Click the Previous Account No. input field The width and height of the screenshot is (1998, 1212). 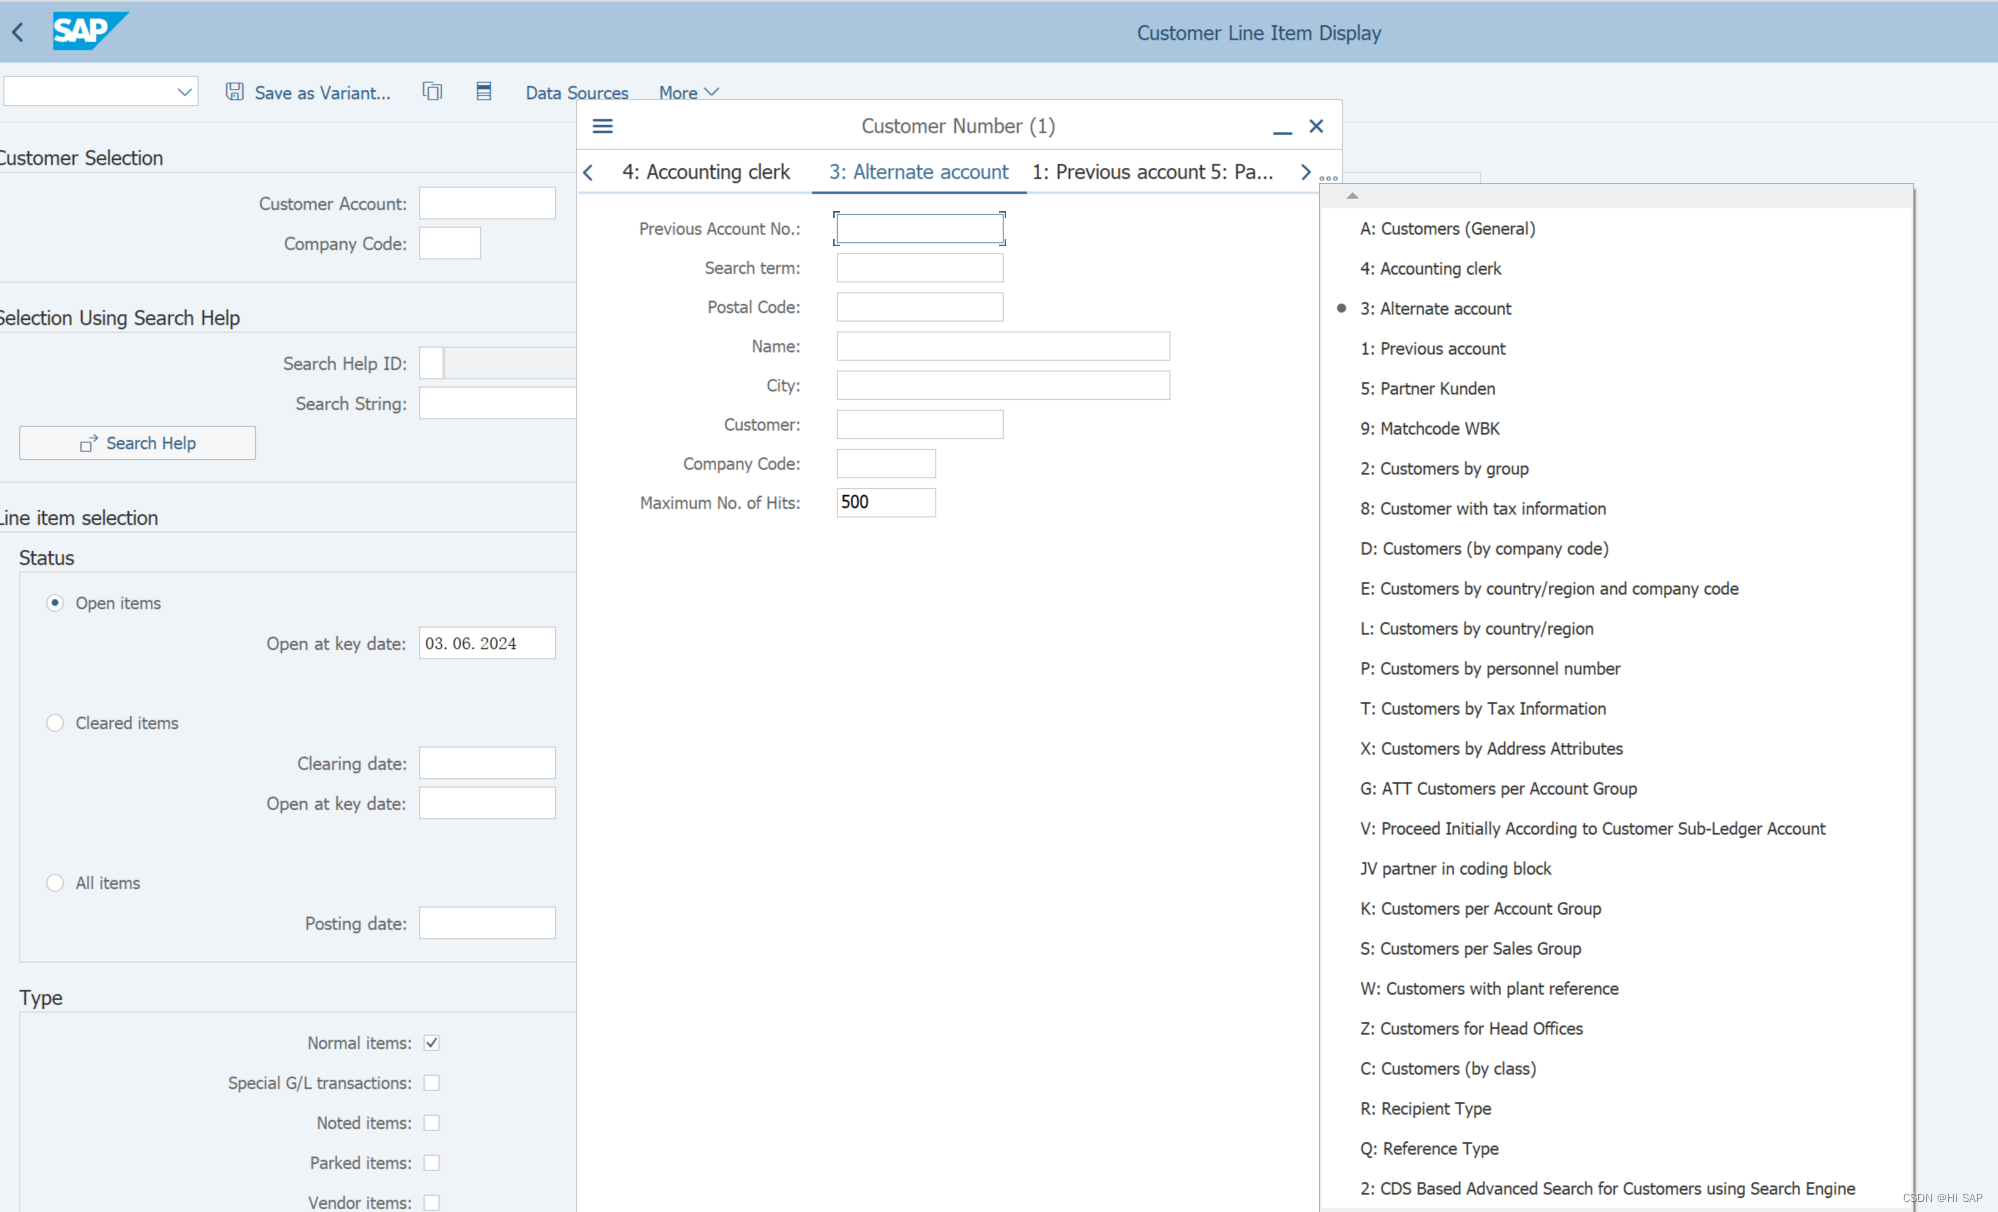pos(919,229)
